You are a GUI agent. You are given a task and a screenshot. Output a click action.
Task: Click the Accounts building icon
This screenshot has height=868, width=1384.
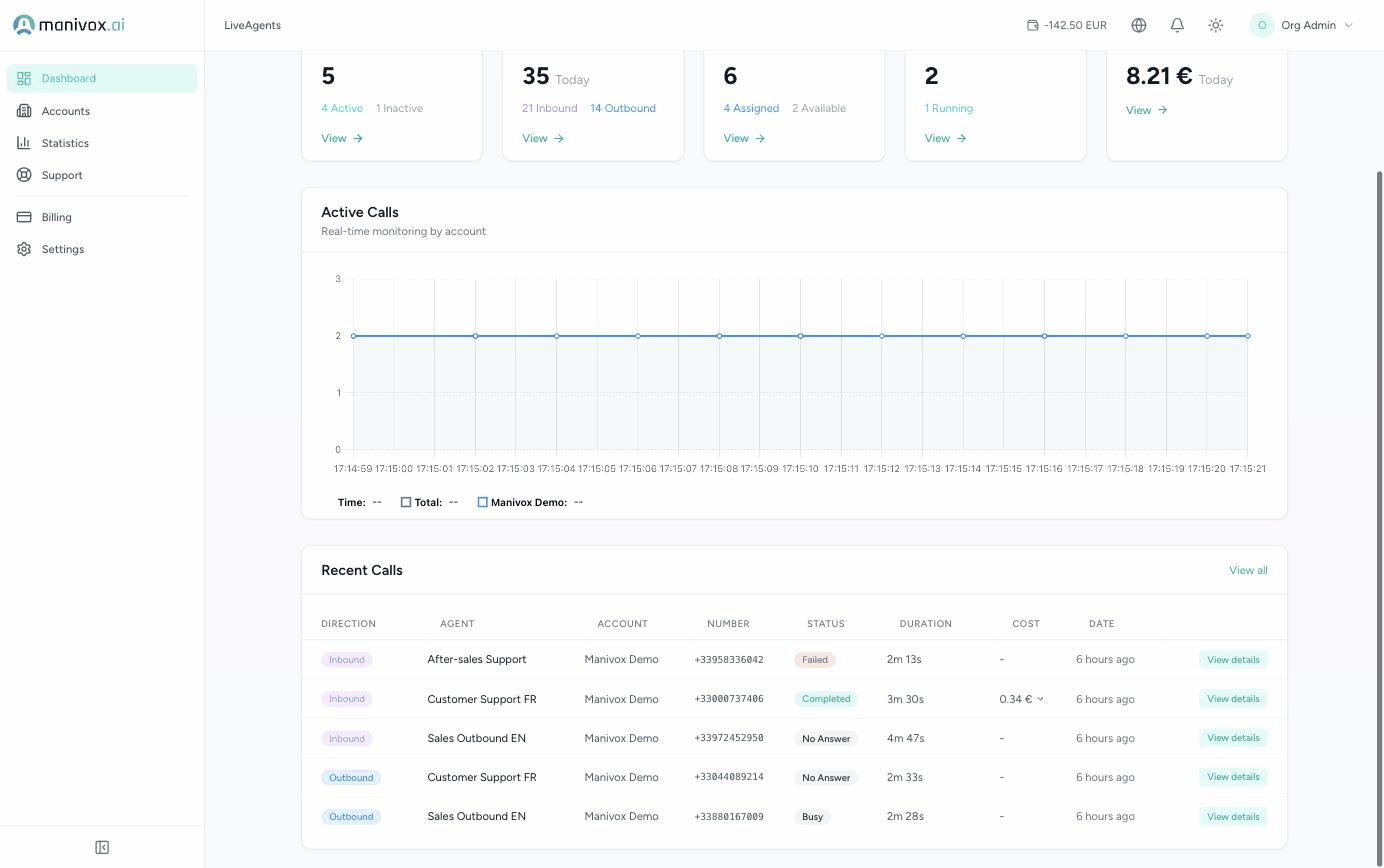[24, 111]
